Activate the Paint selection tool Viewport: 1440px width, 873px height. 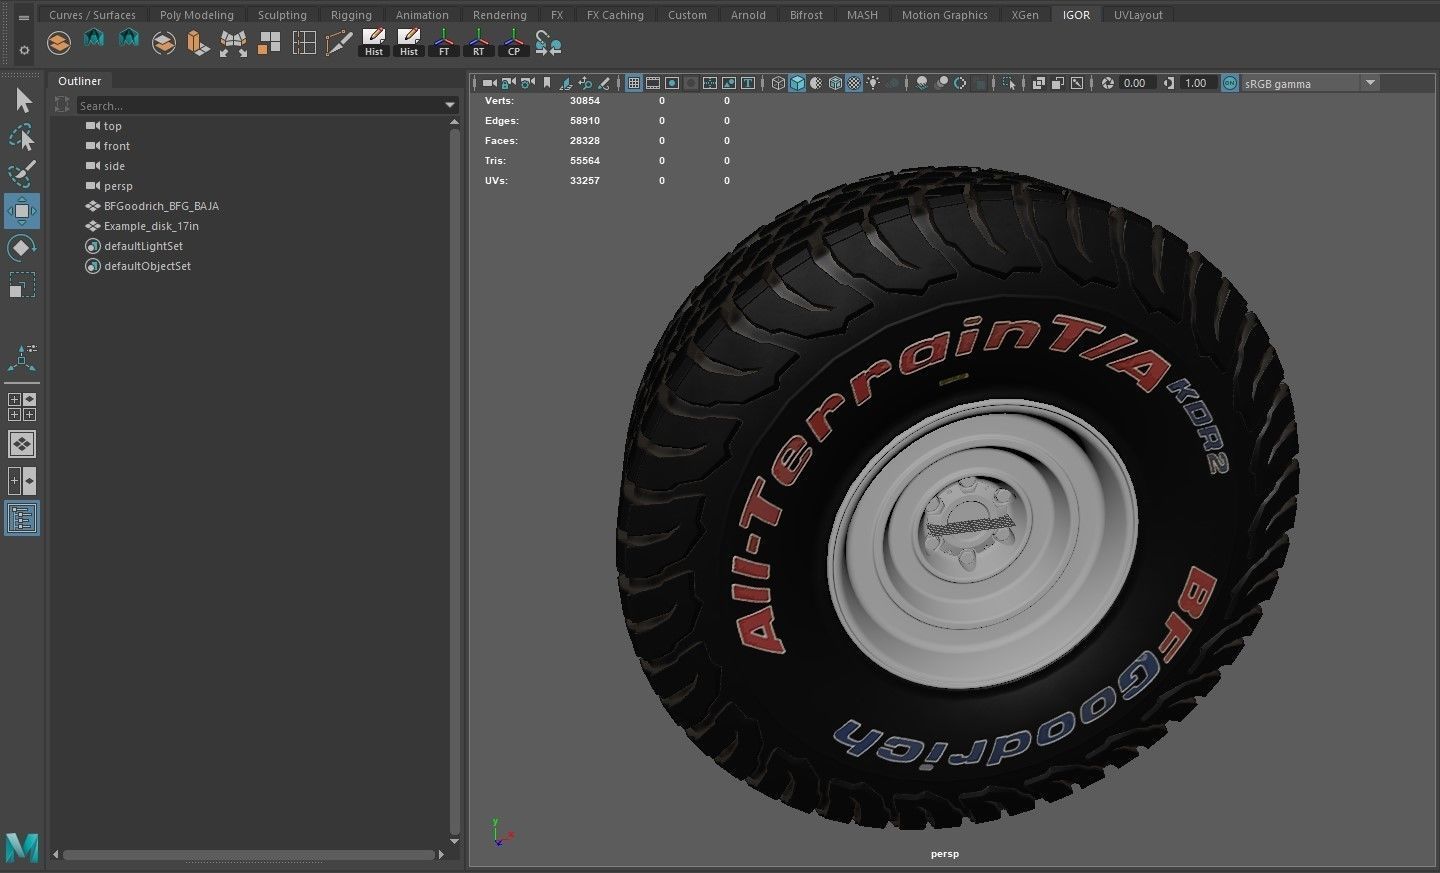(x=22, y=174)
